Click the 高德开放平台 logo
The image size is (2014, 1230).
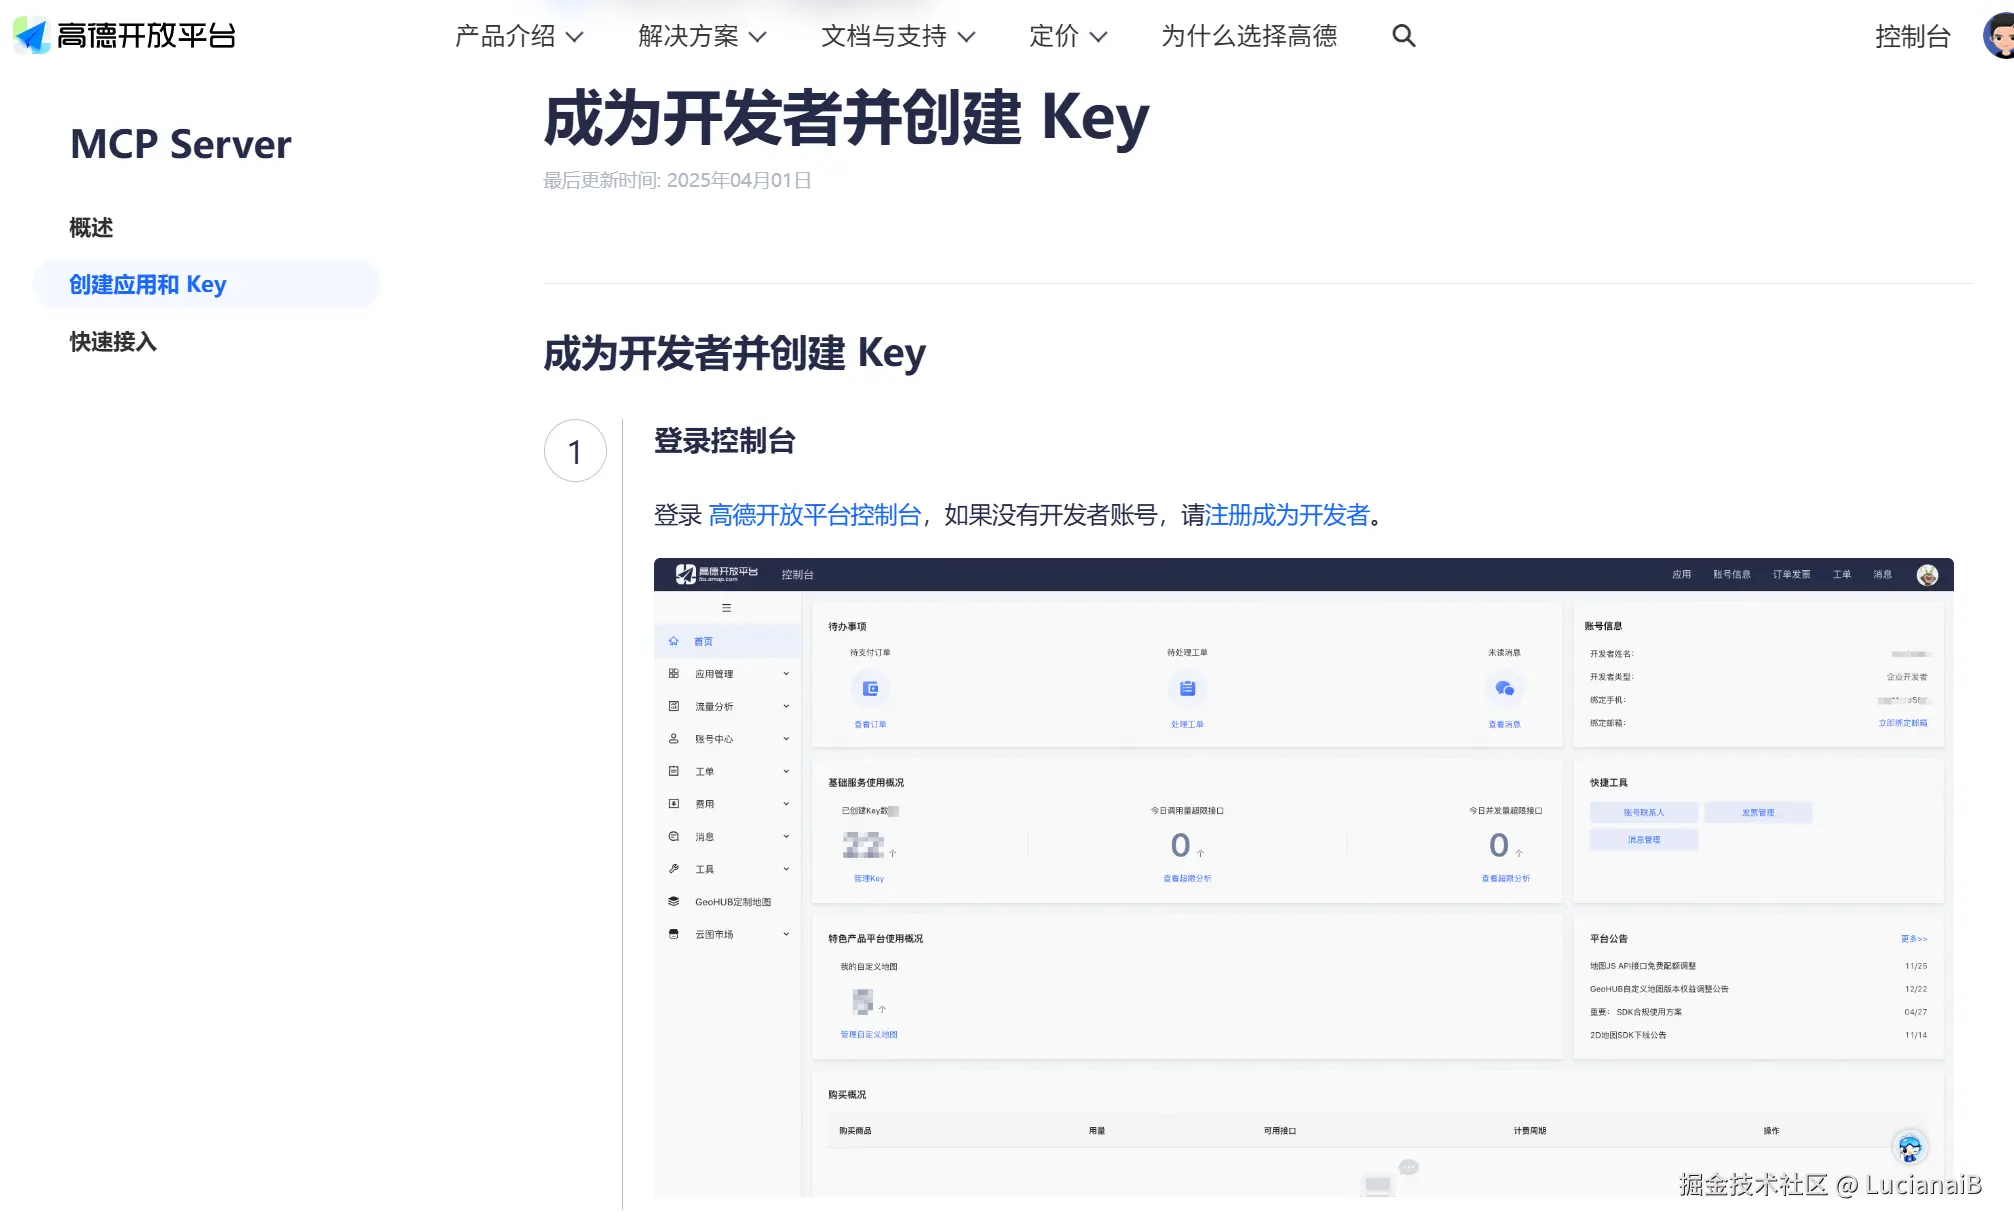pyautogui.click(x=125, y=36)
